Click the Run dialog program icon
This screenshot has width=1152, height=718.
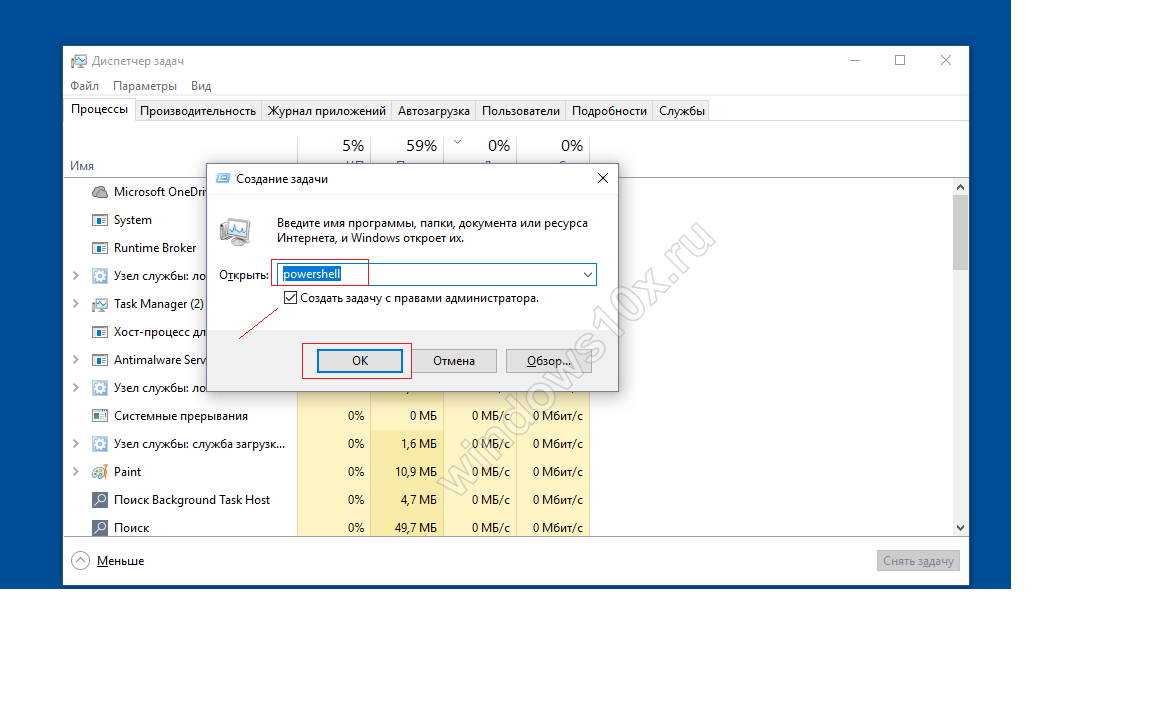pos(238,232)
